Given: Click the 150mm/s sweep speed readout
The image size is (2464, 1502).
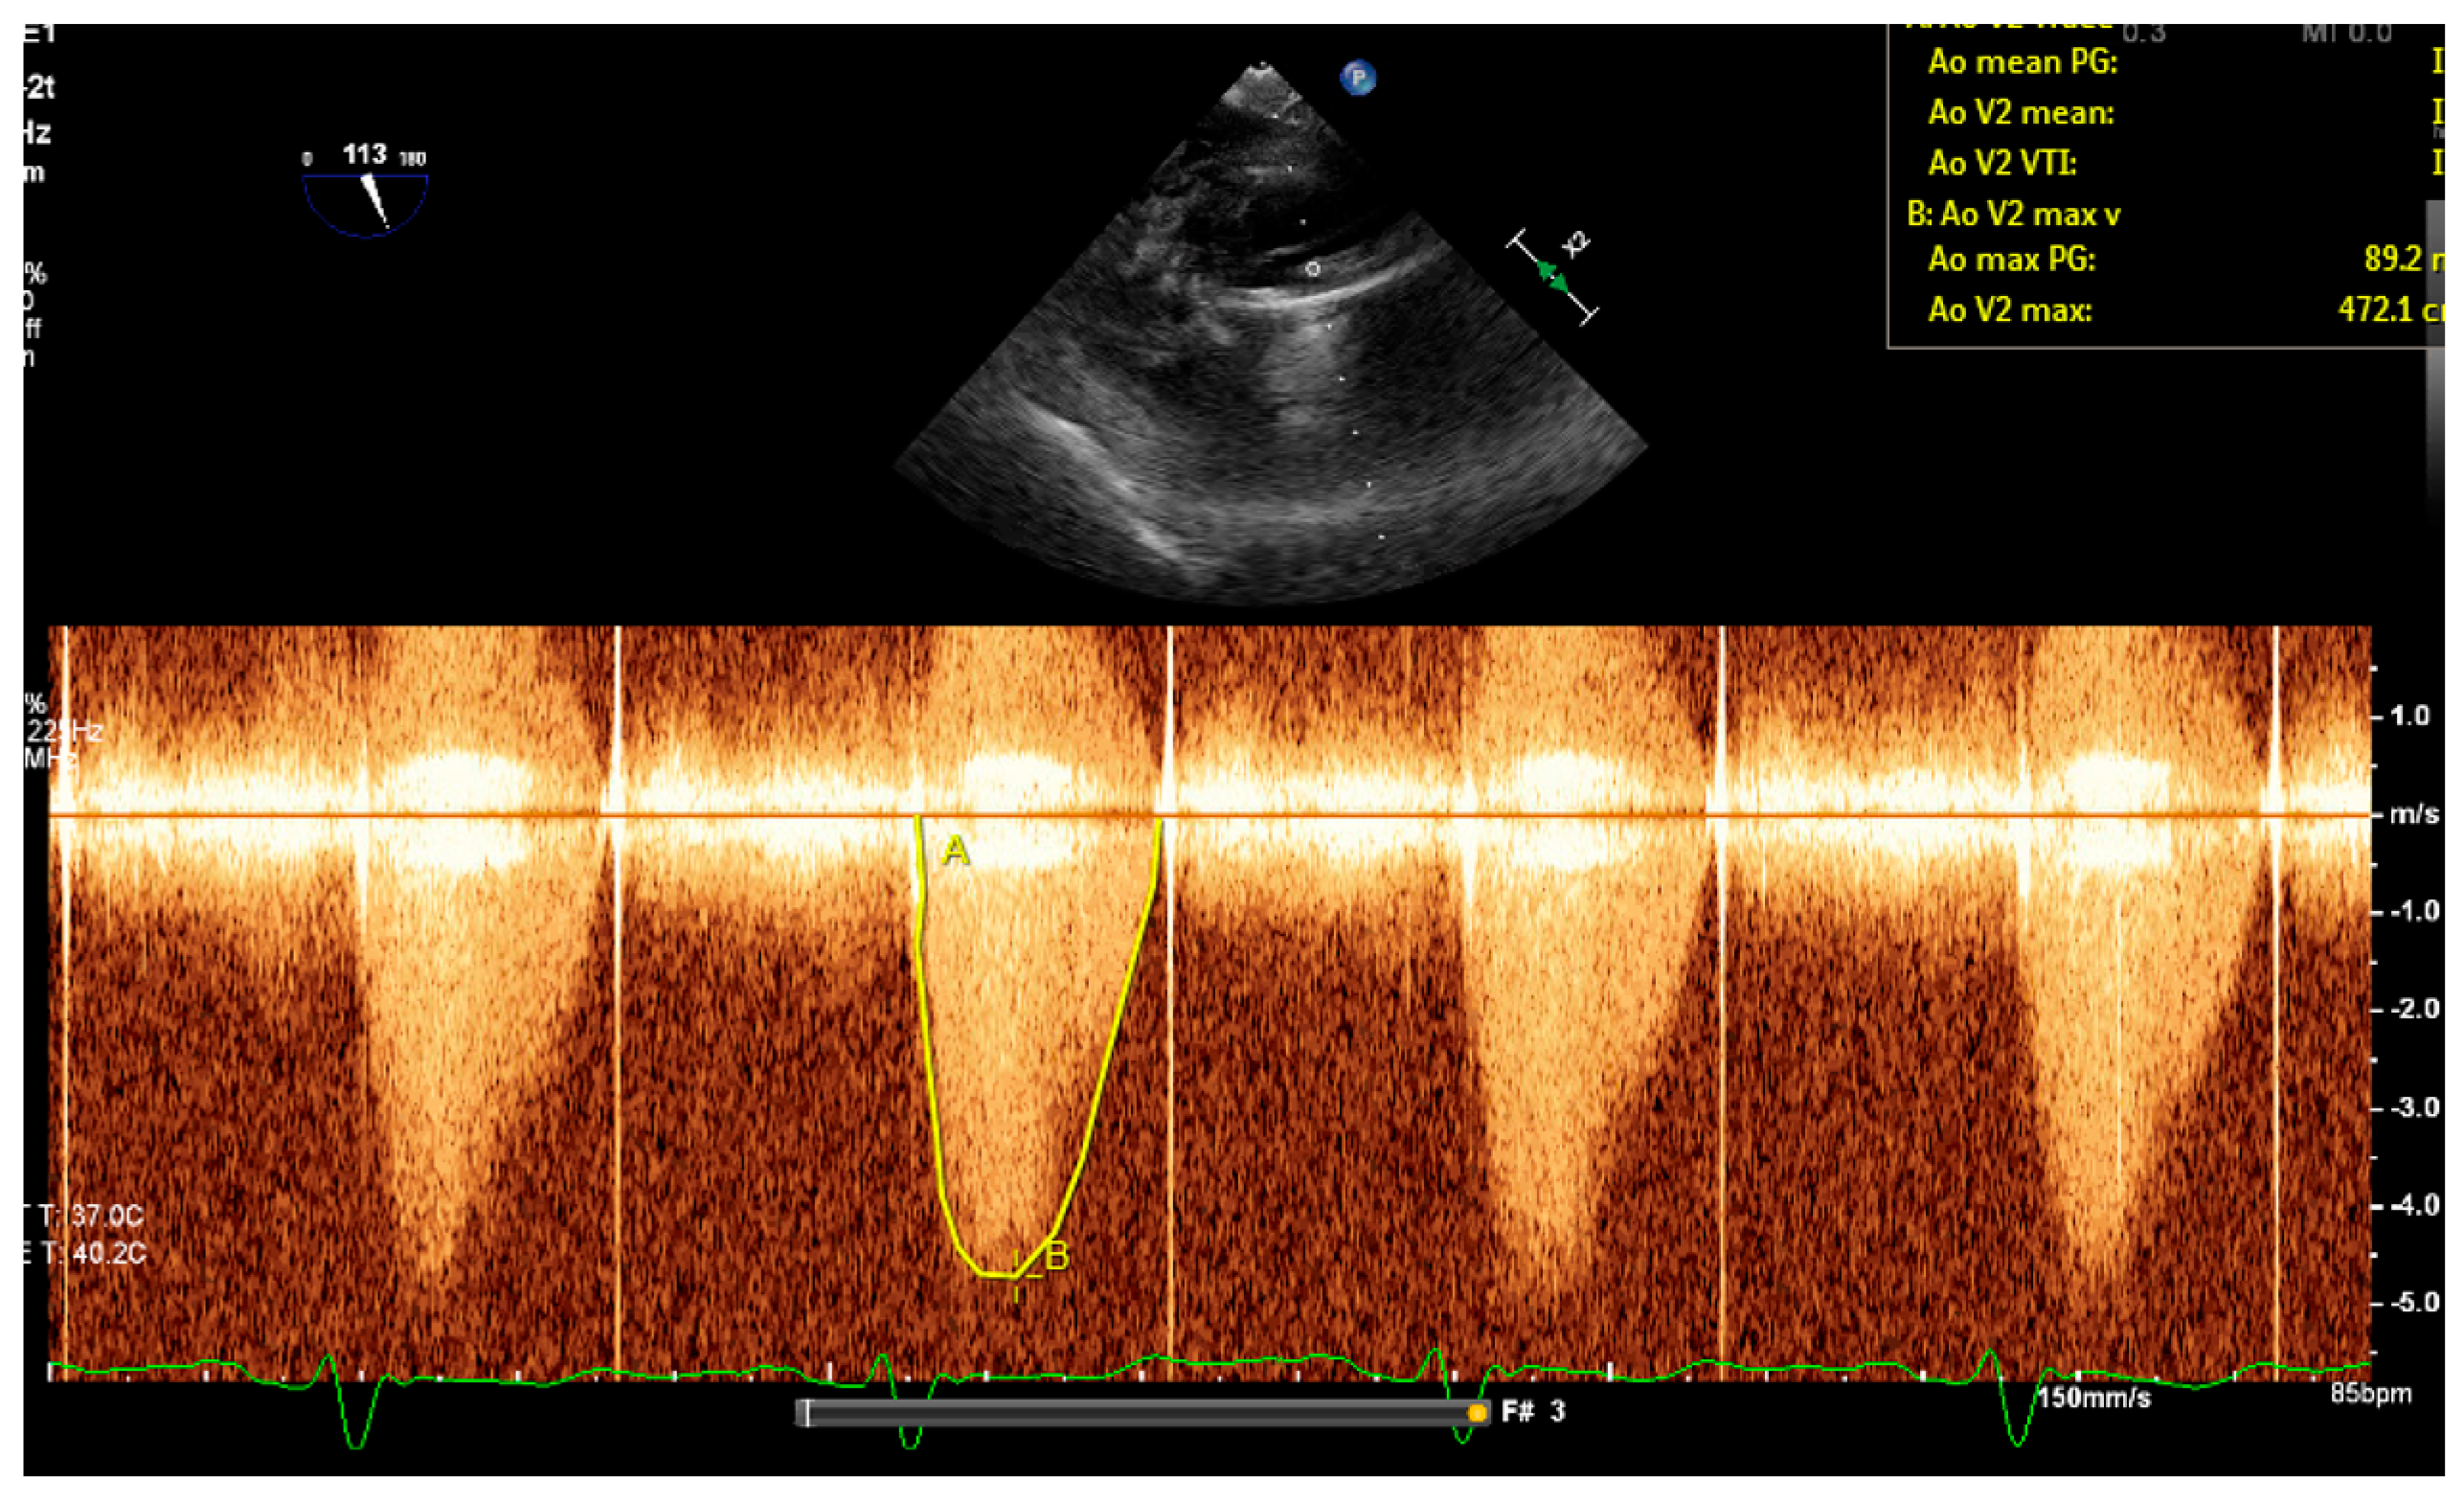Looking at the screenshot, I should point(2094,1397).
